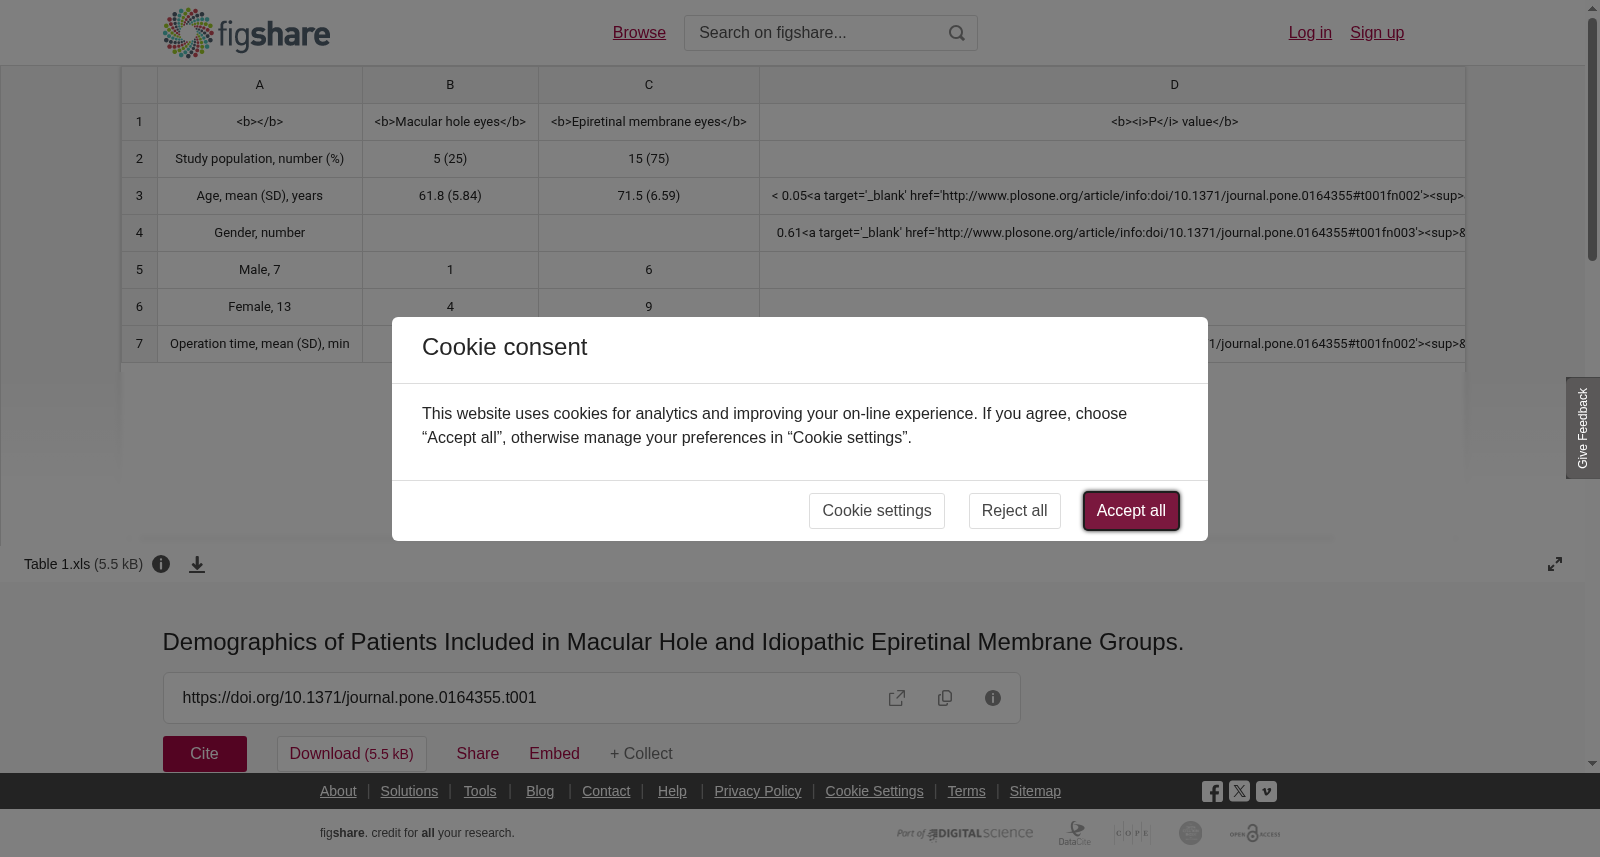
Task: Download Table 1.xls via arrow icon
Action: 197,564
